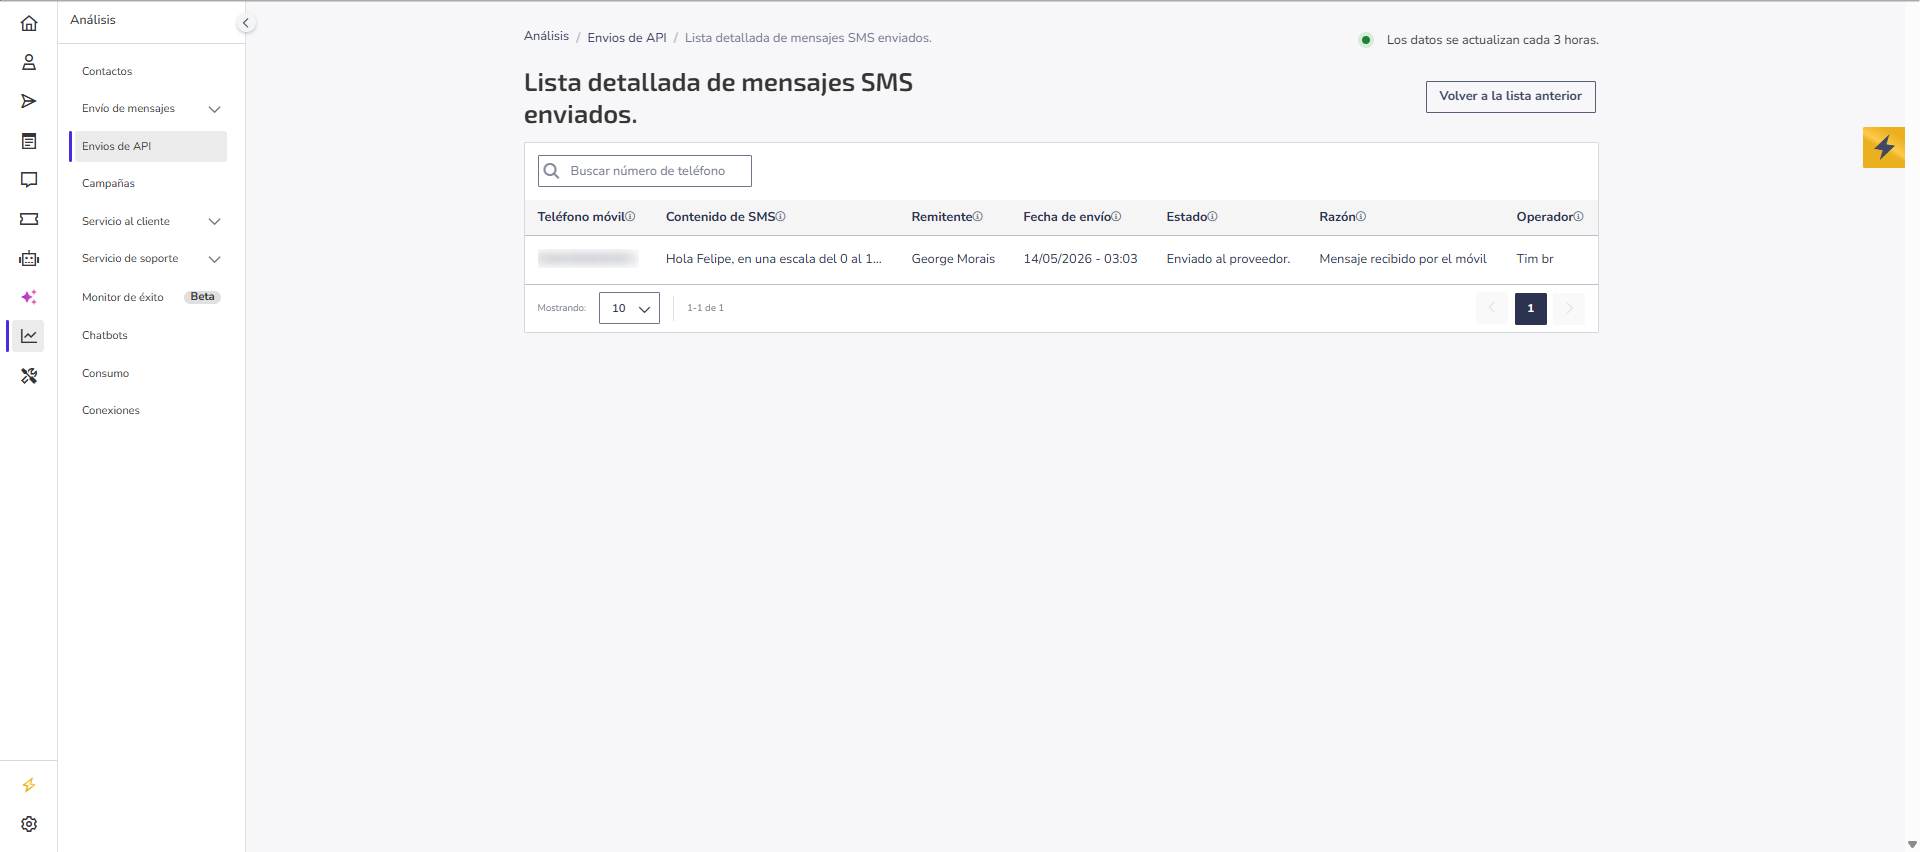The width and height of the screenshot is (1920, 852).
Task: Select page 1 pagination button
Action: pos(1530,308)
